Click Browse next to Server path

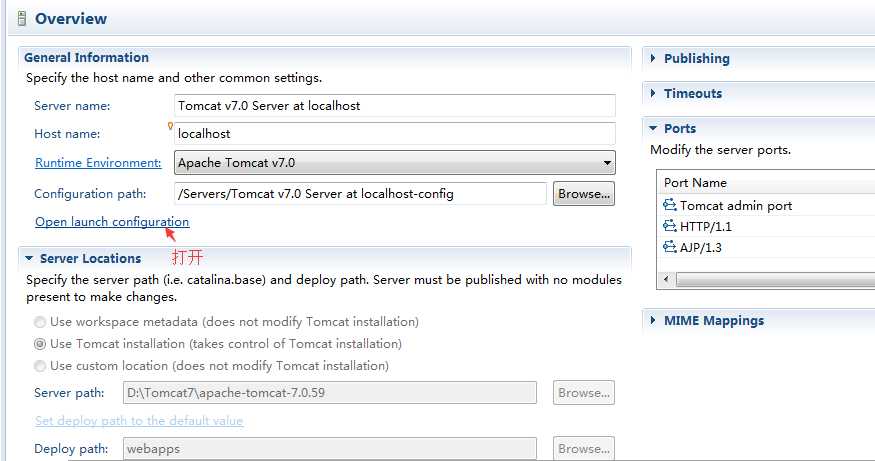click(x=584, y=393)
